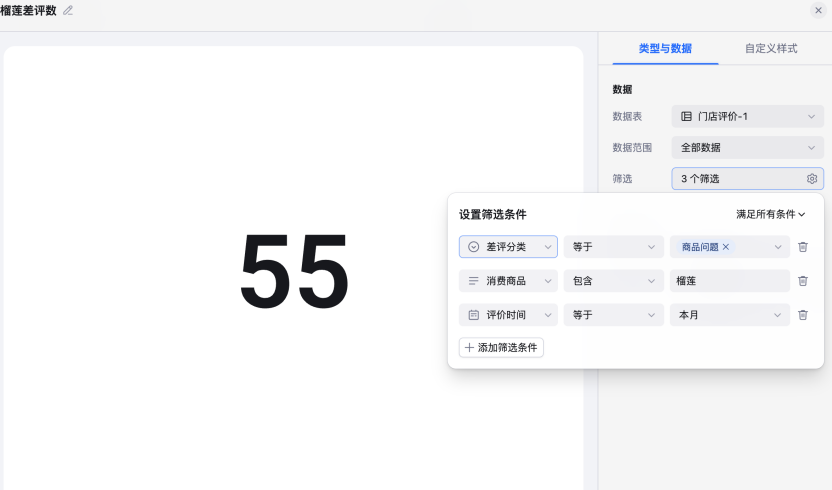Open filter settings via the gear icon
Image resolution: width=832 pixels, height=490 pixels.
(x=811, y=179)
